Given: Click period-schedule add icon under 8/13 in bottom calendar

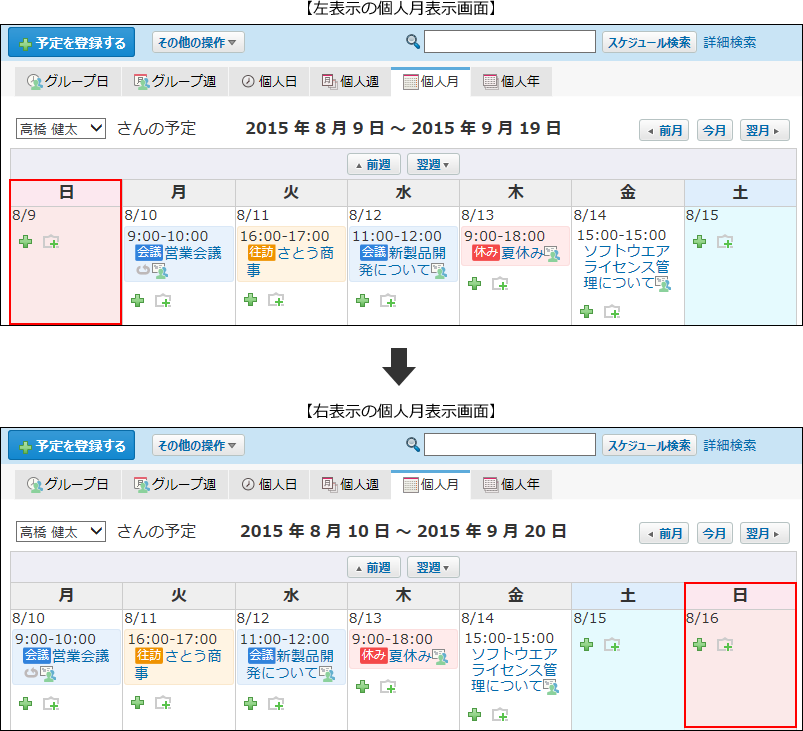Looking at the screenshot, I should 388,686.
